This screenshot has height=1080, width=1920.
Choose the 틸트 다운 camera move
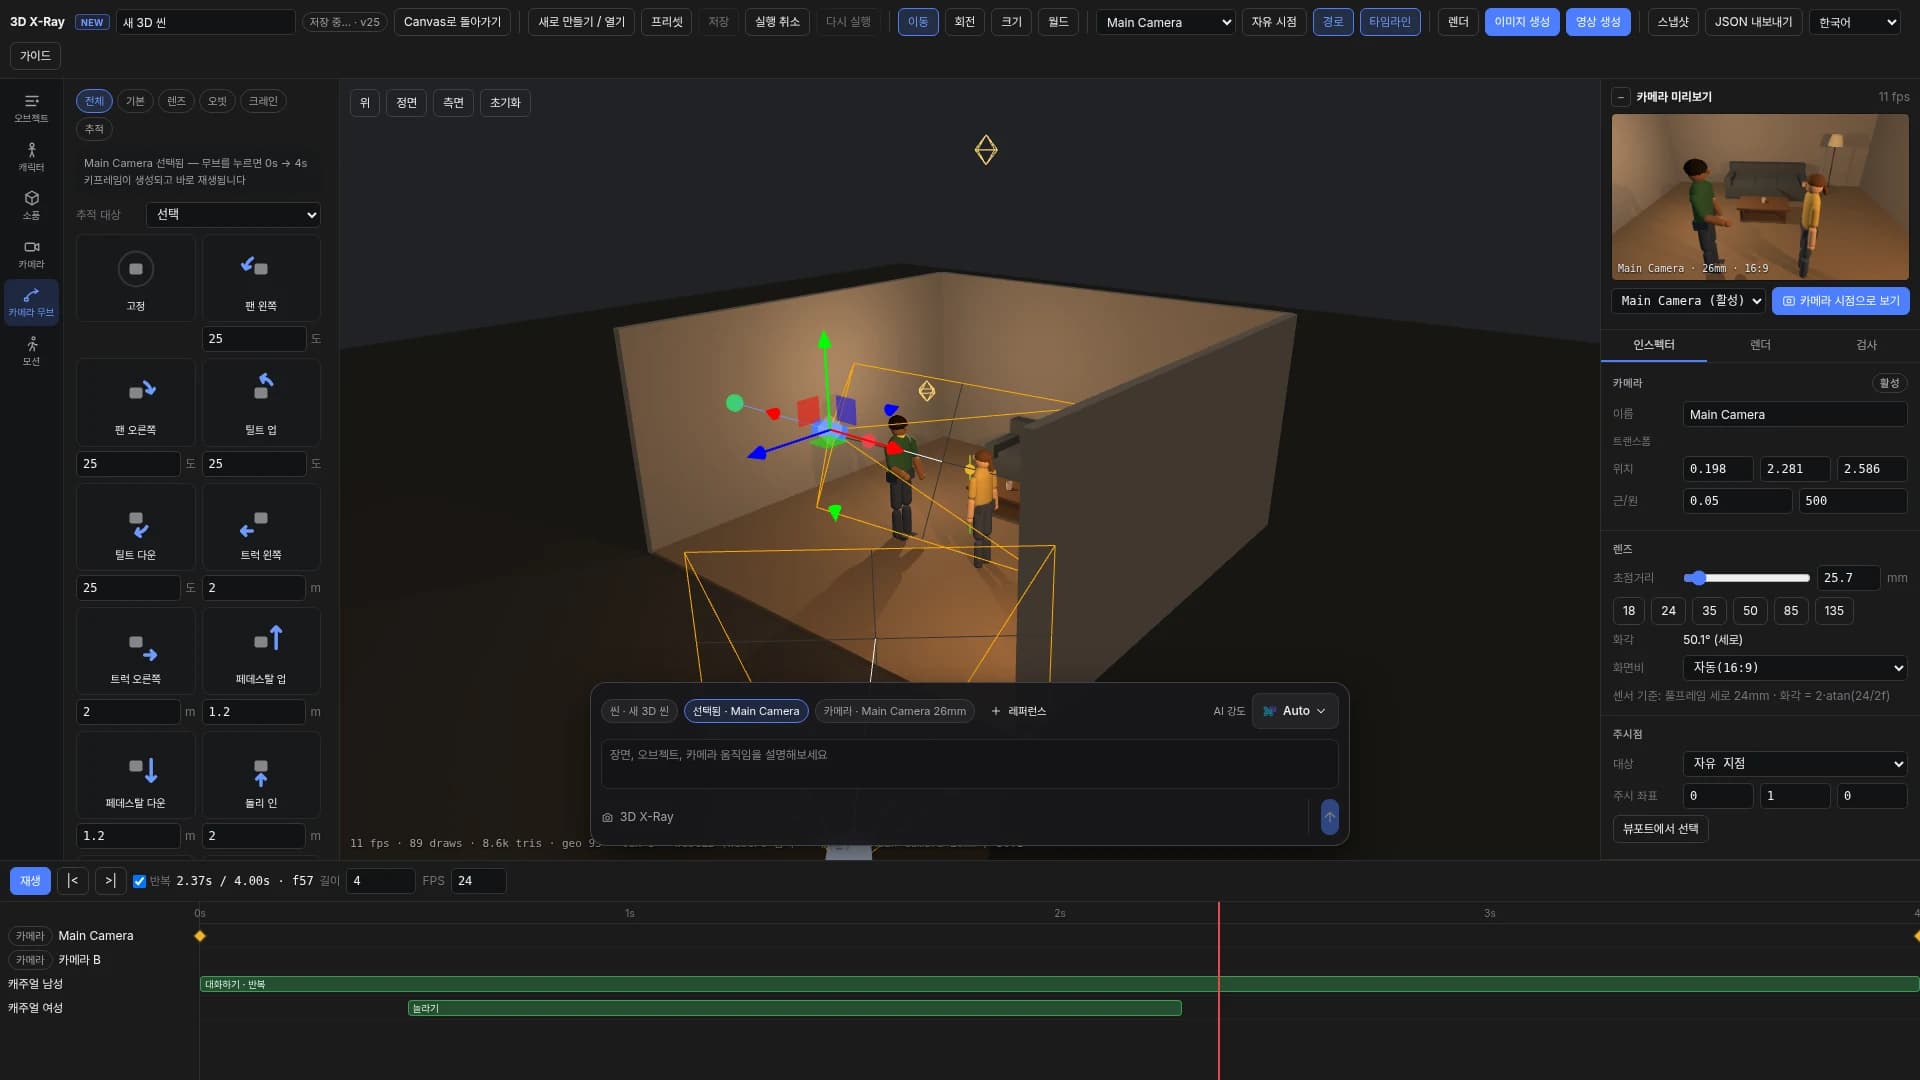136,528
